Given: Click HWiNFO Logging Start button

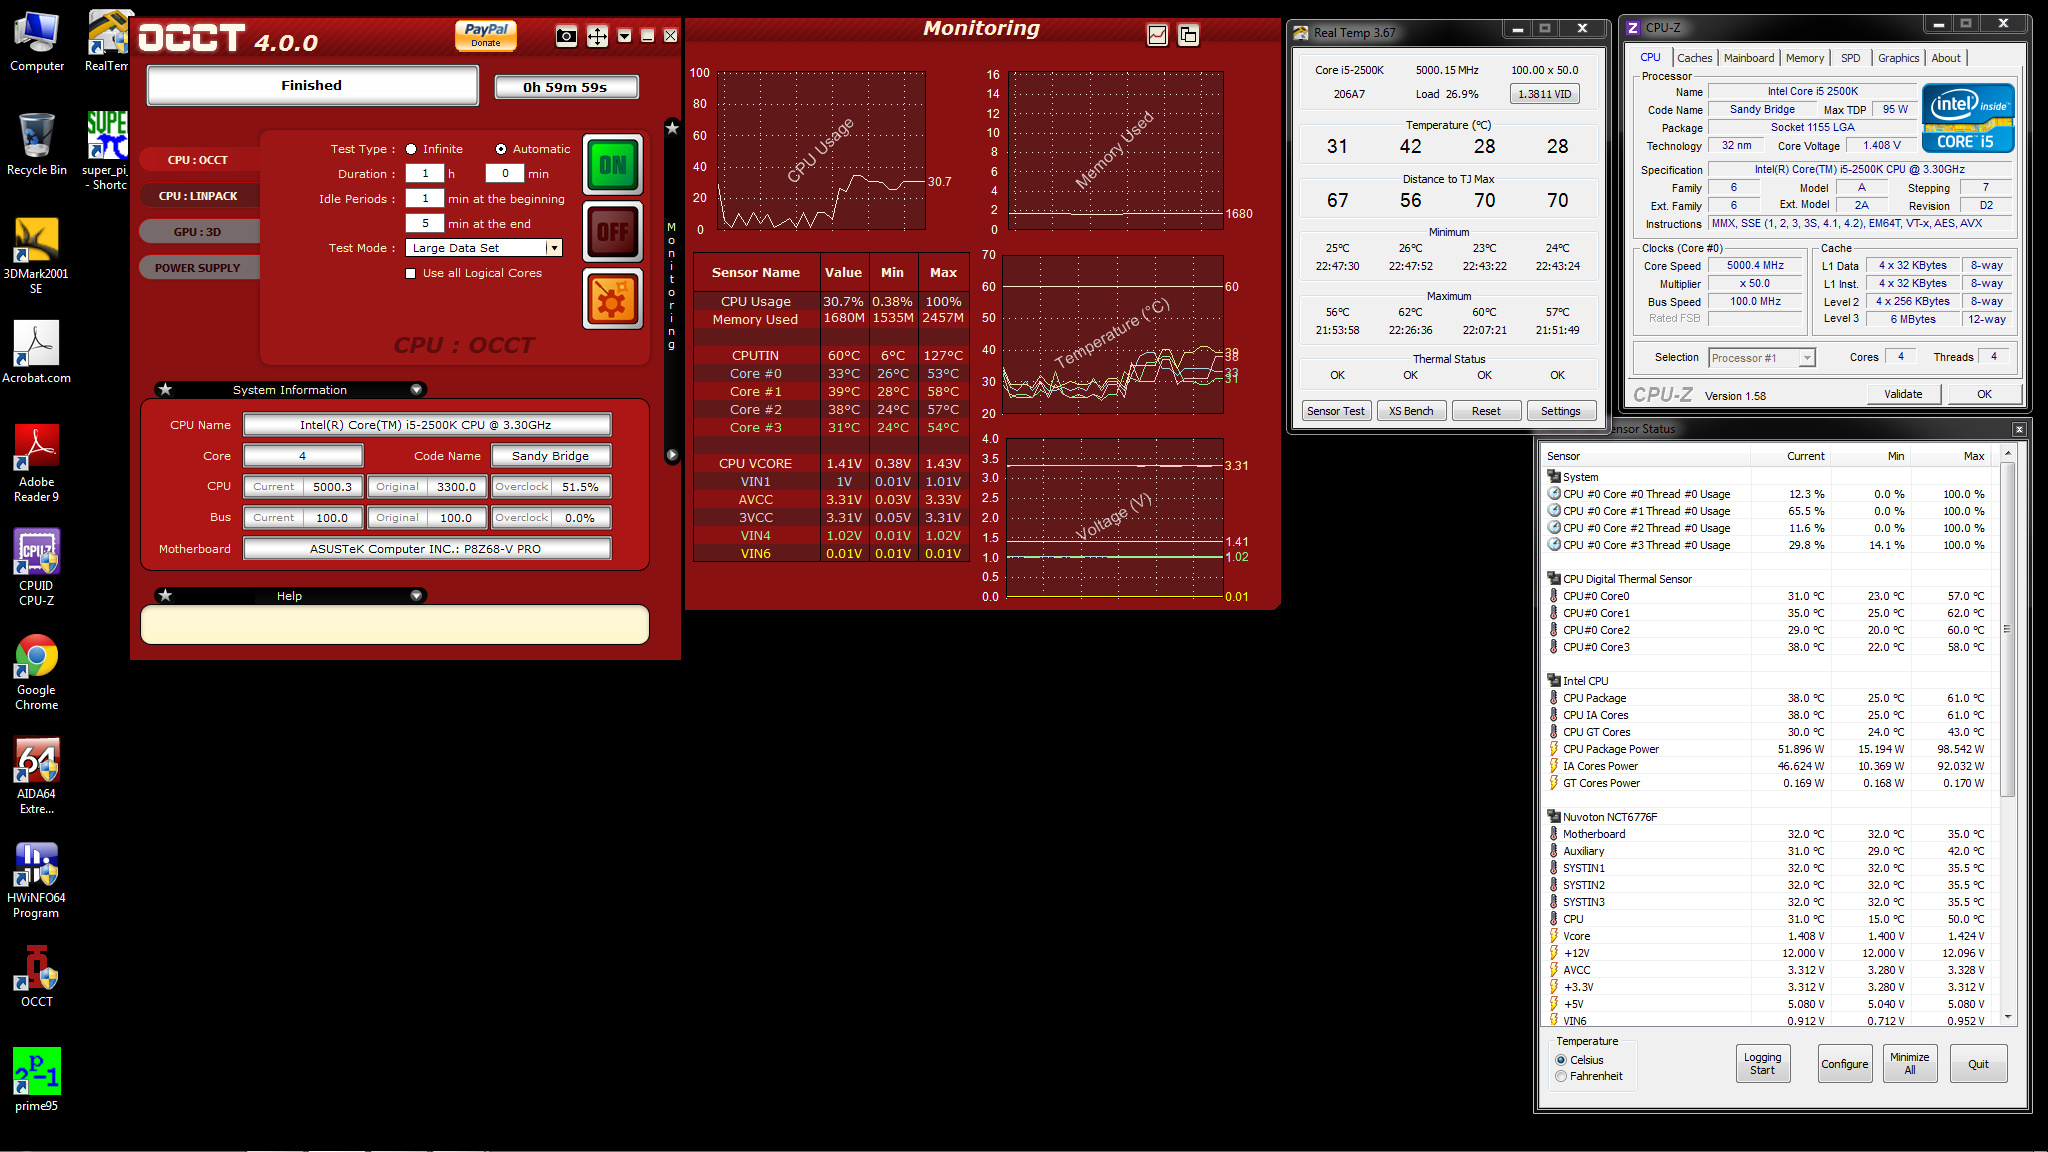Looking at the screenshot, I should click(x=1762, y=1064).
